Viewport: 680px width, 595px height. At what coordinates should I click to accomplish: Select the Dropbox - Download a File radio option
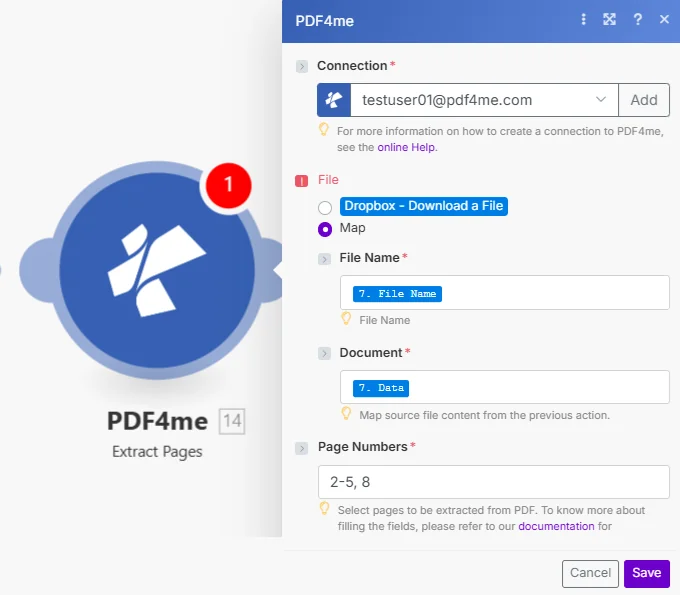tap(325, 207)
